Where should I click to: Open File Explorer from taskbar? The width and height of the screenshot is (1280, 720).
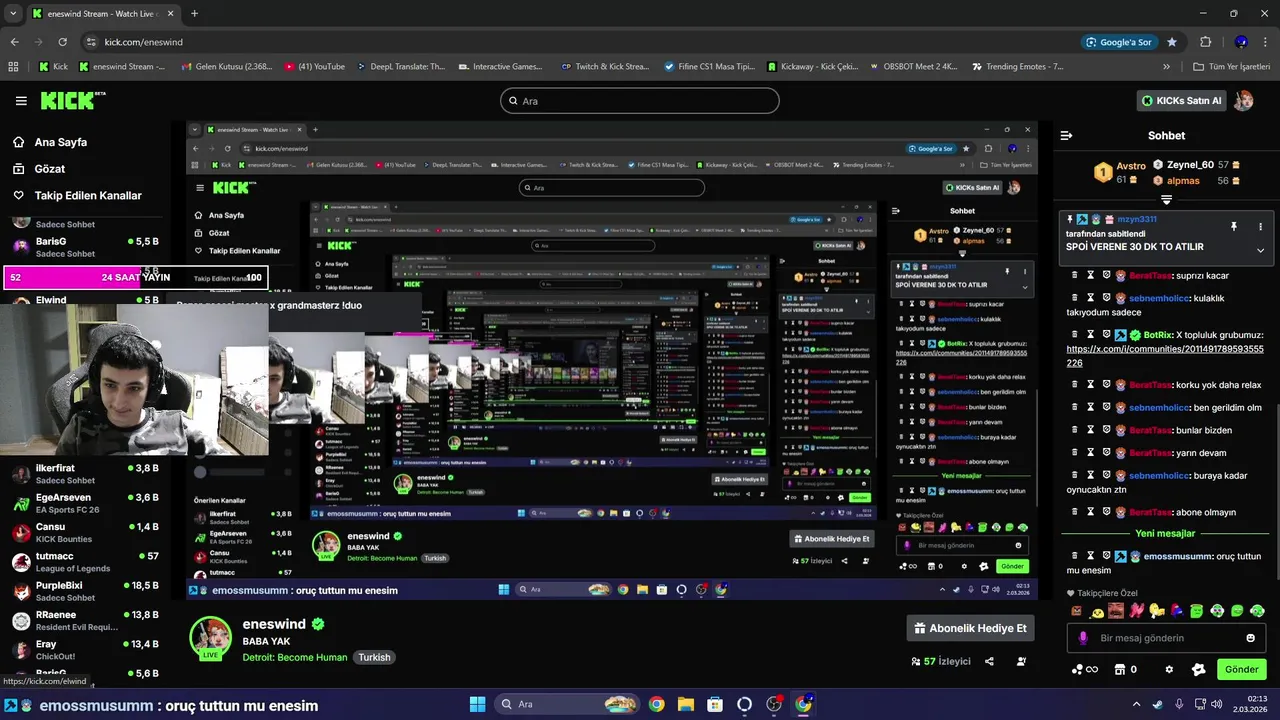686,704
